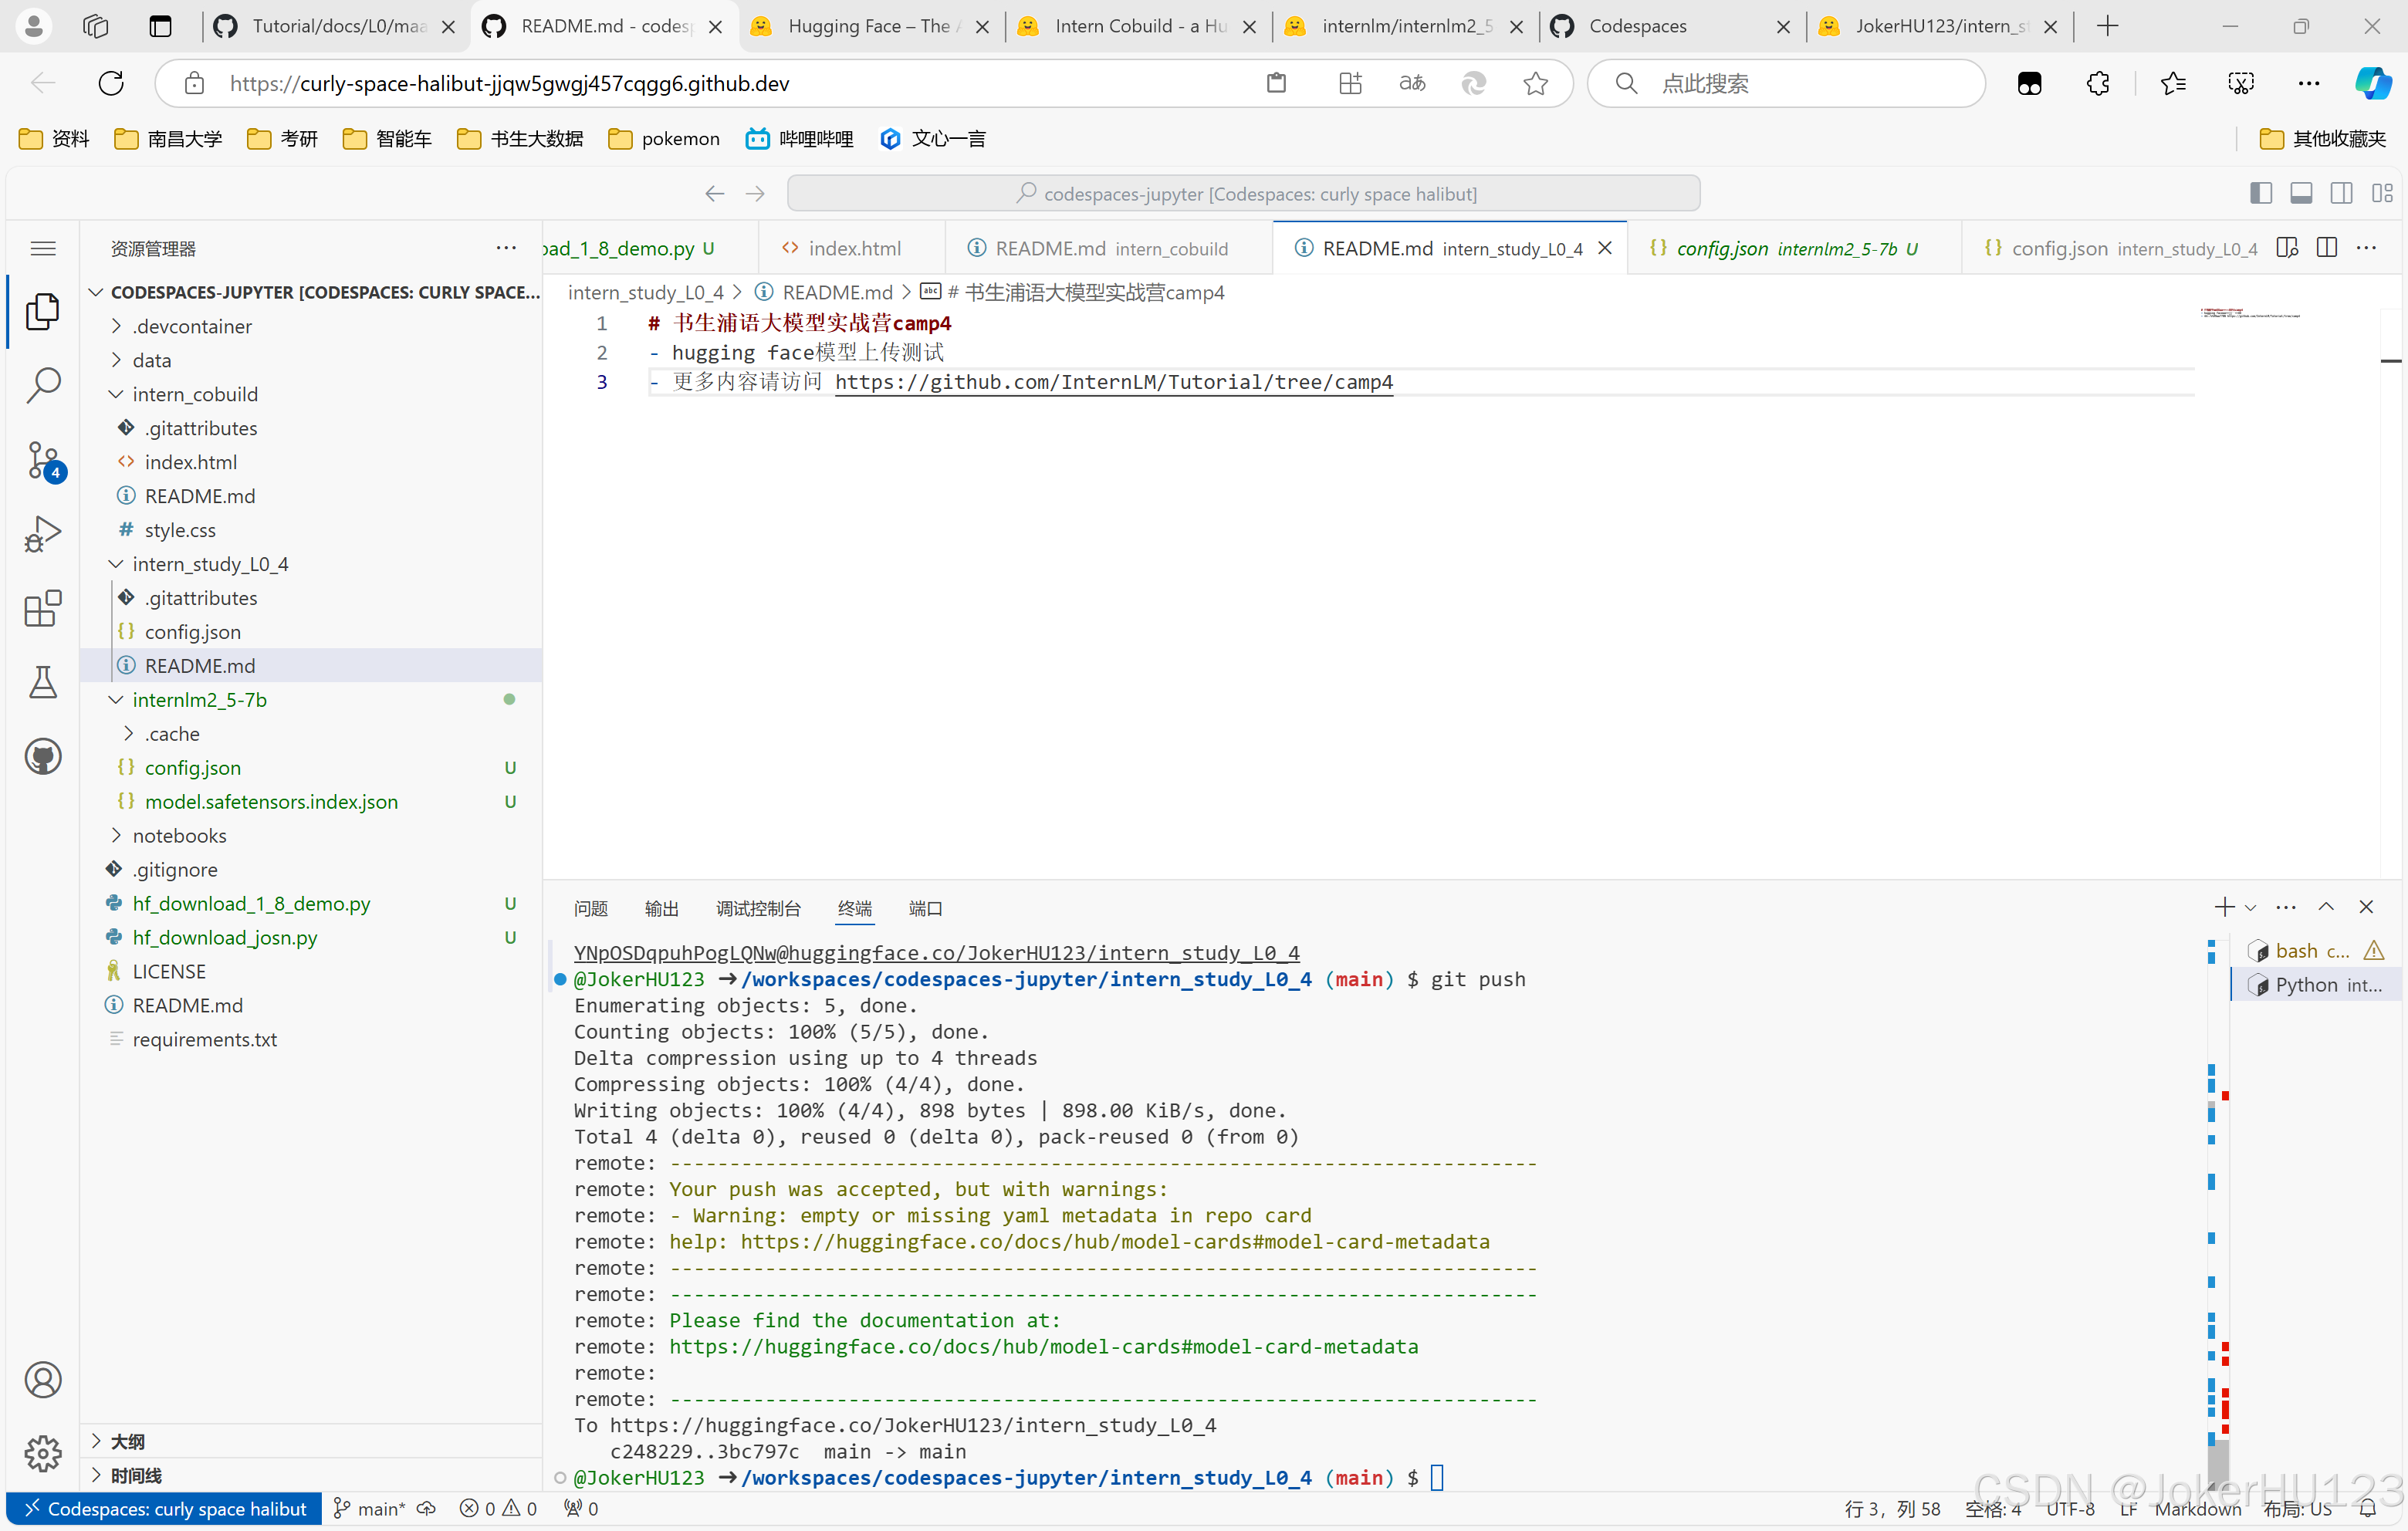Toggle the secondary side bar layout button
2408x1531 pixels.
pyautogui.click(x=2341, y=193)
